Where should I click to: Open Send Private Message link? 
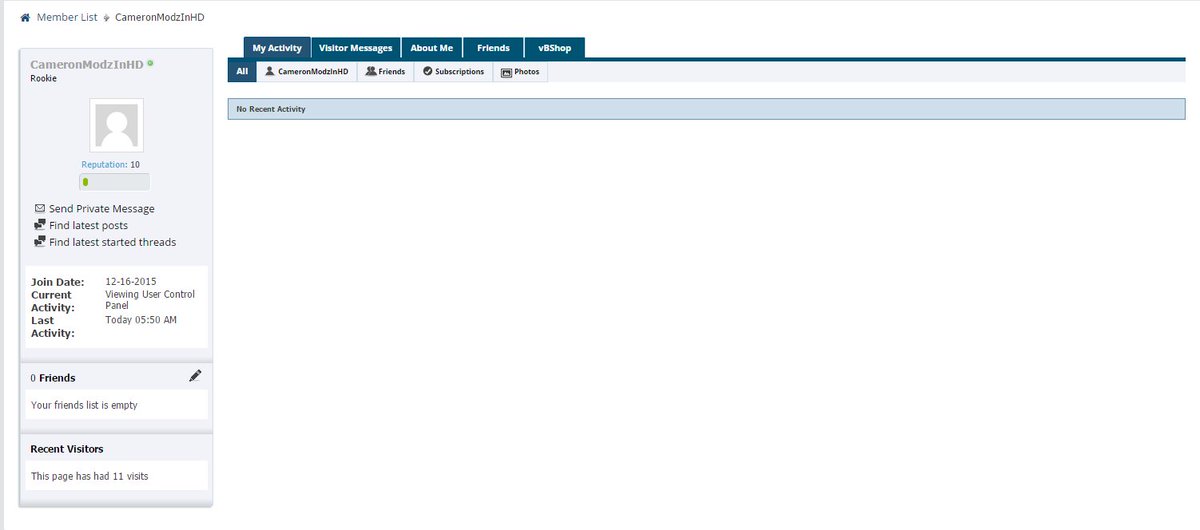[x=102, y=209]
